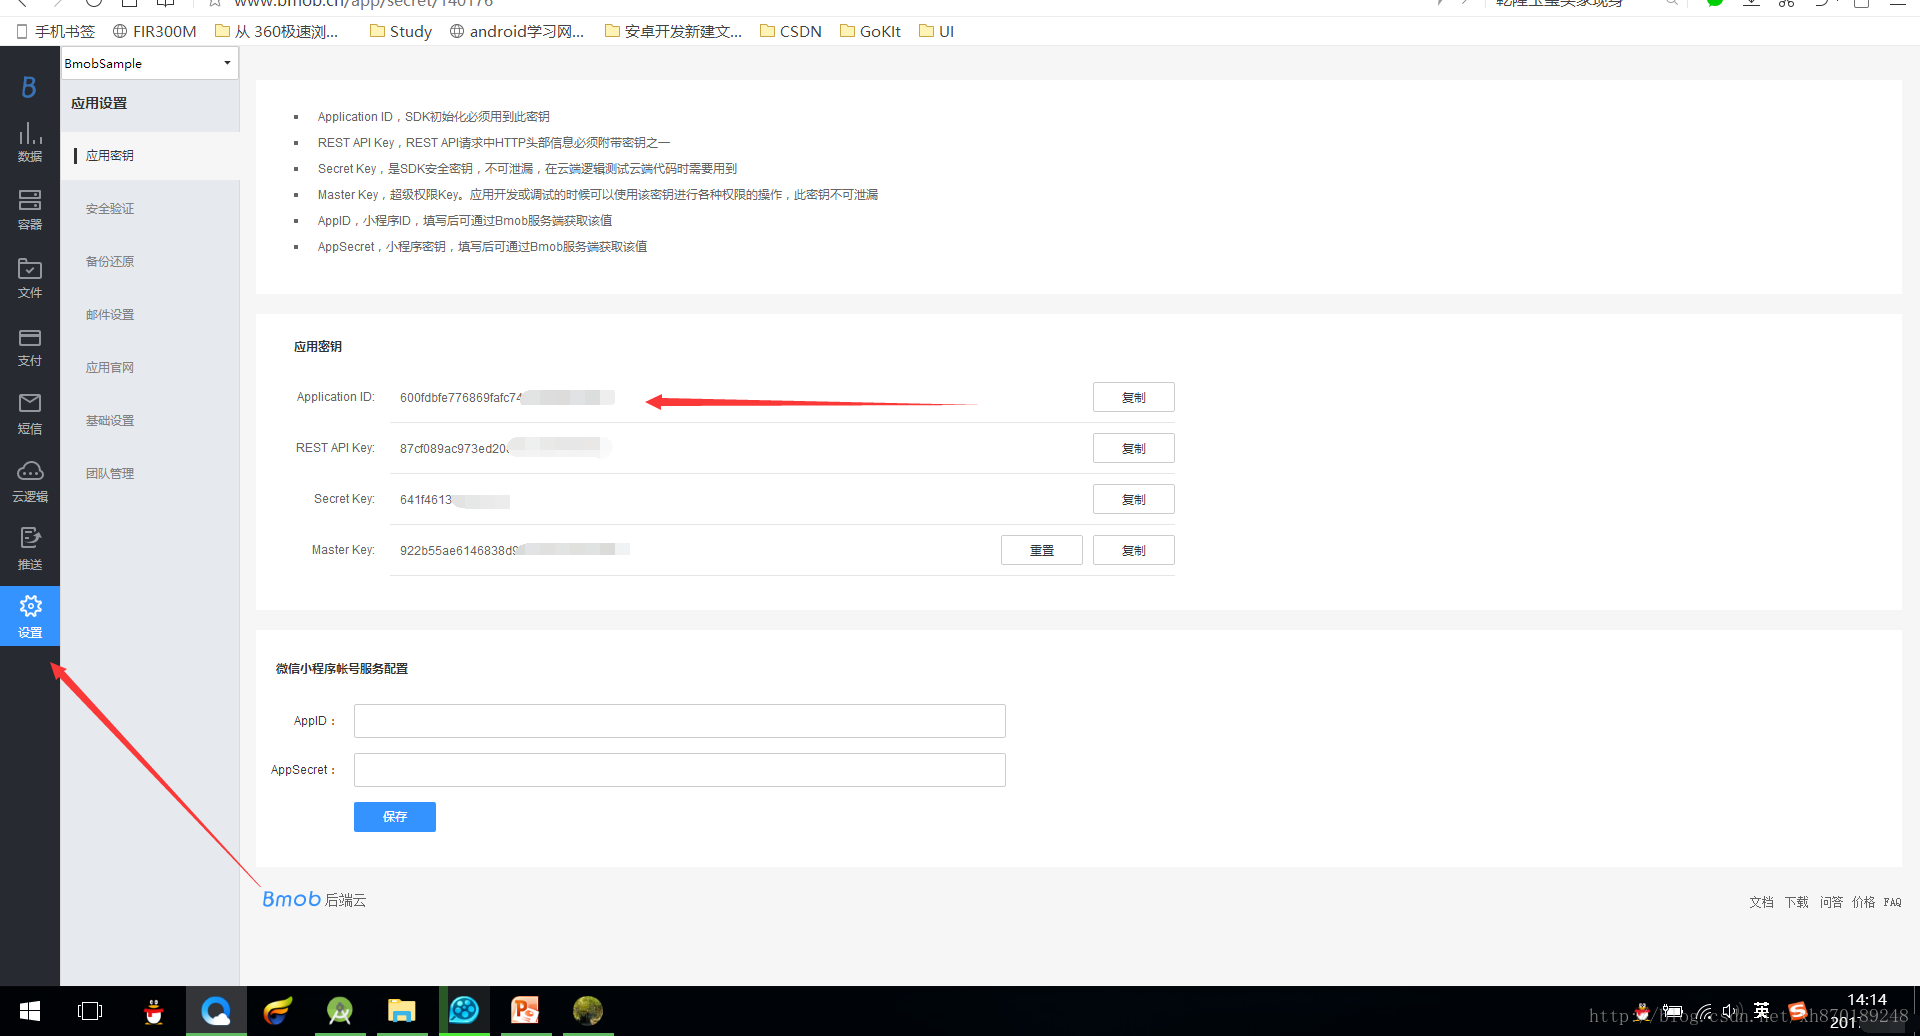
Task: Switch to the blue browser taskbar icon
Action: coord(215,1011)
